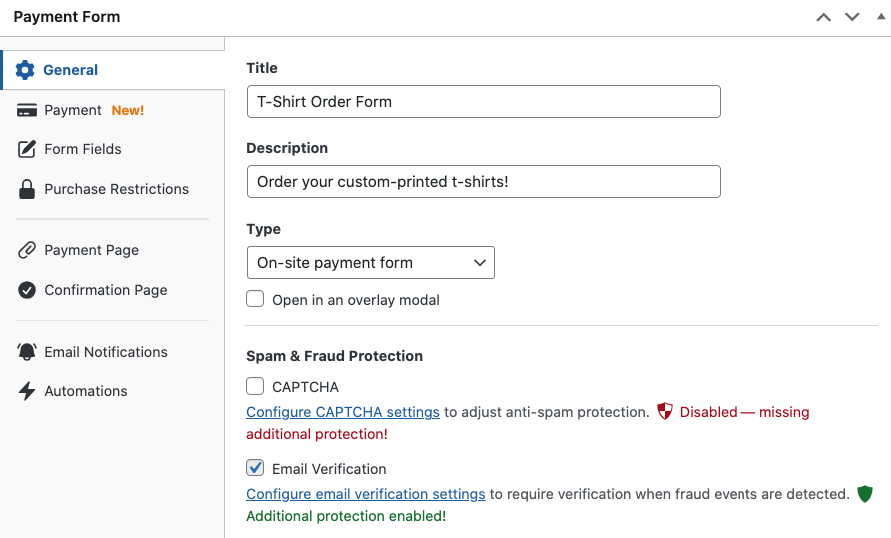
Task: Switch to the Purchase Restrictions tab
Action: click(x=116, y=189)
